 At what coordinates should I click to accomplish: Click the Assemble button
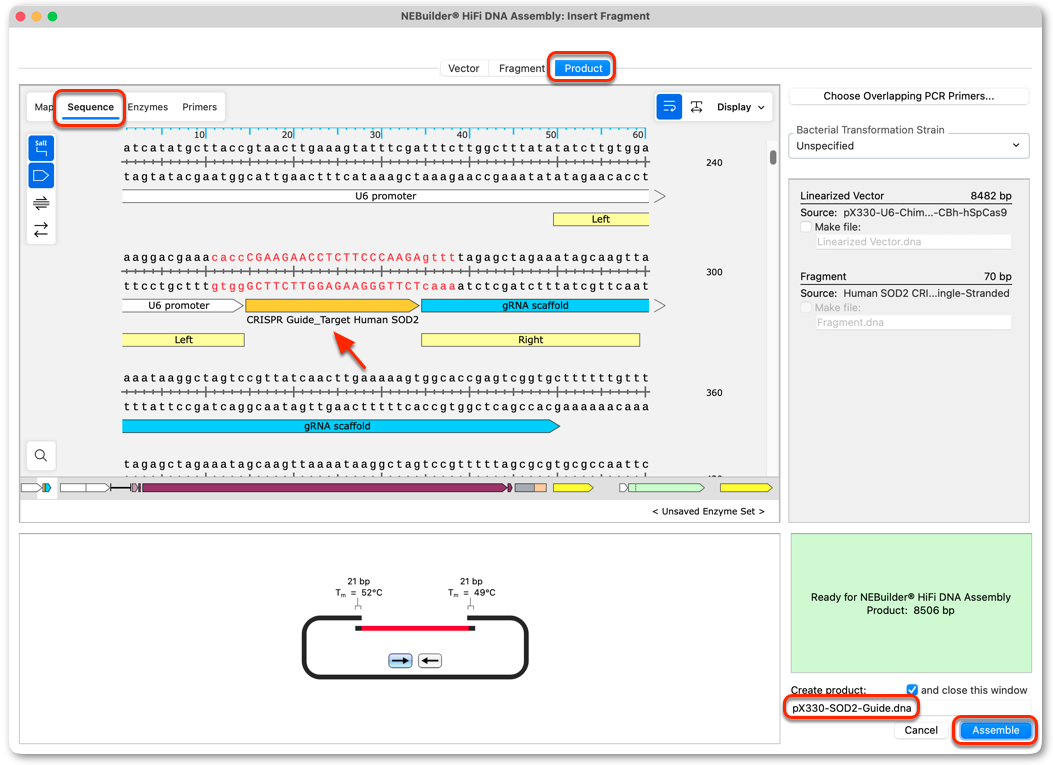[995, 730]
